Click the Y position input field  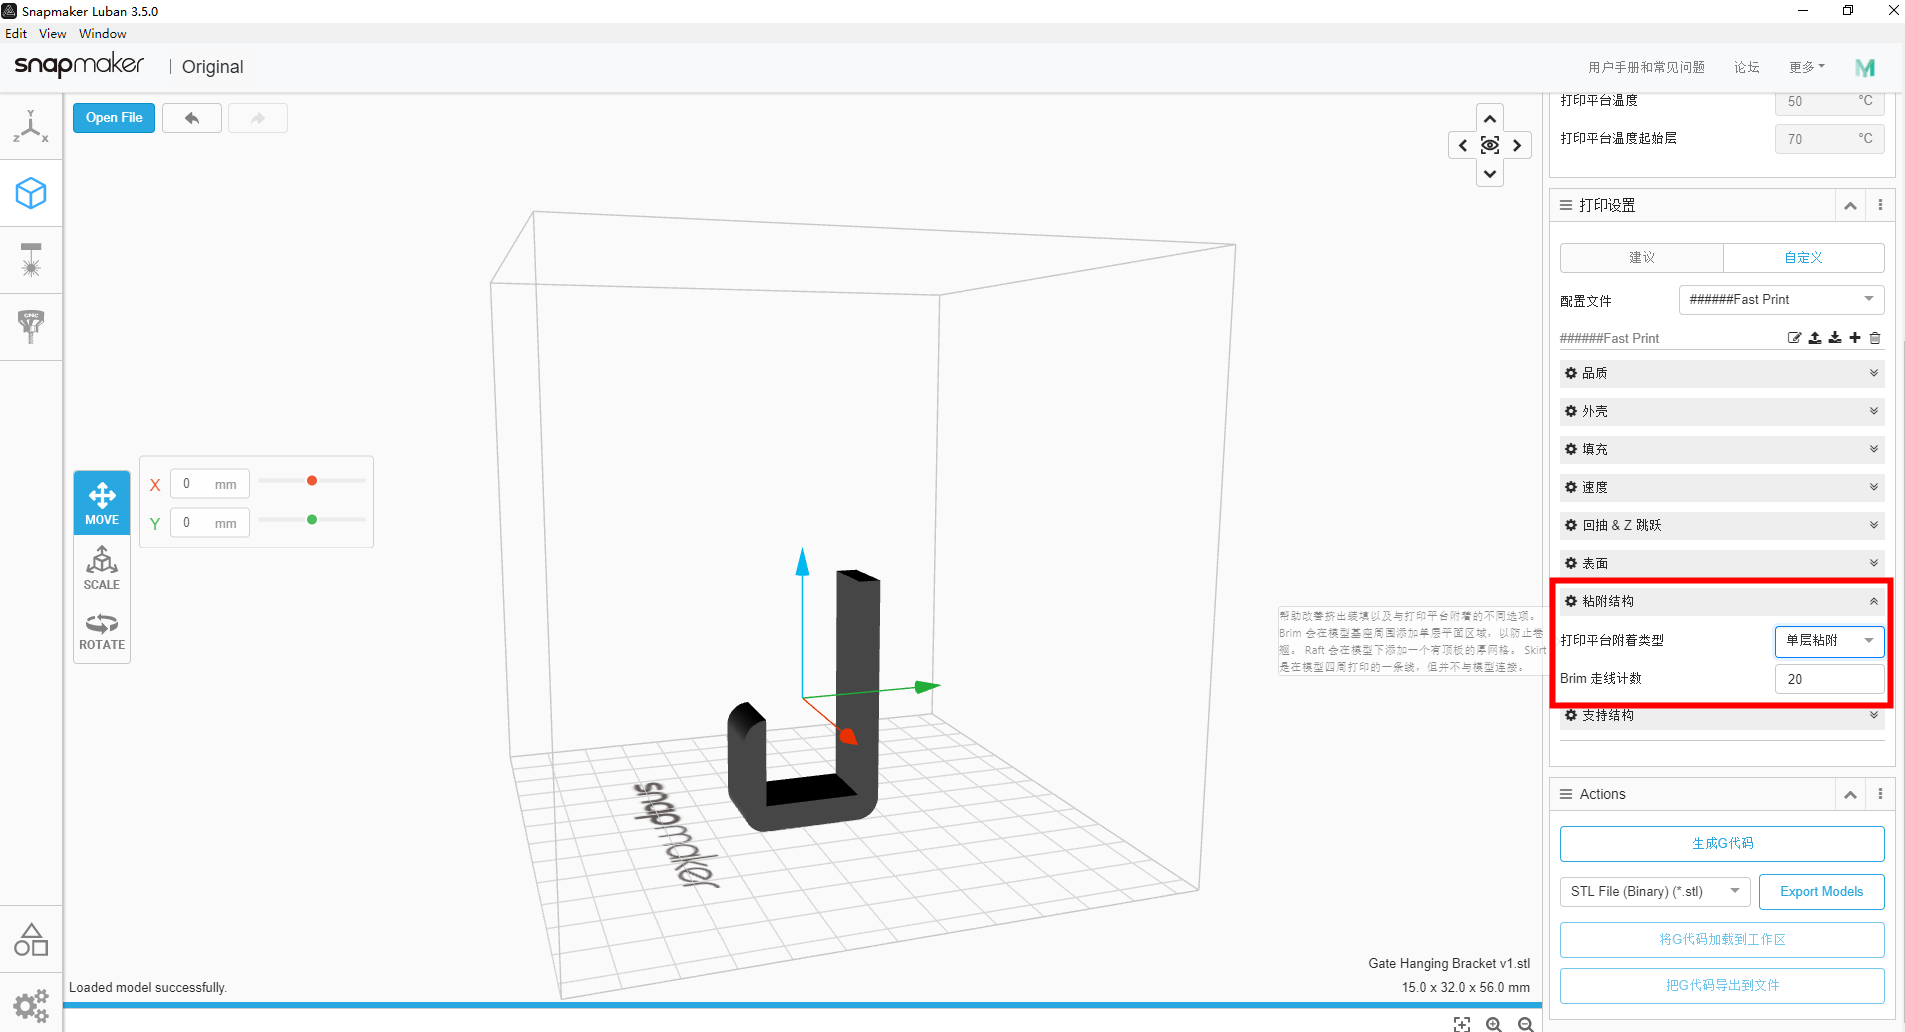point(210,523)
